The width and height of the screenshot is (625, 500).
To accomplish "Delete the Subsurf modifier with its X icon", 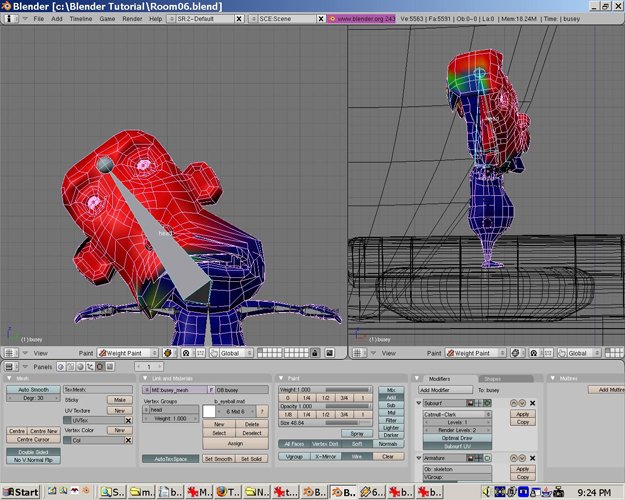I will point(532,403).
